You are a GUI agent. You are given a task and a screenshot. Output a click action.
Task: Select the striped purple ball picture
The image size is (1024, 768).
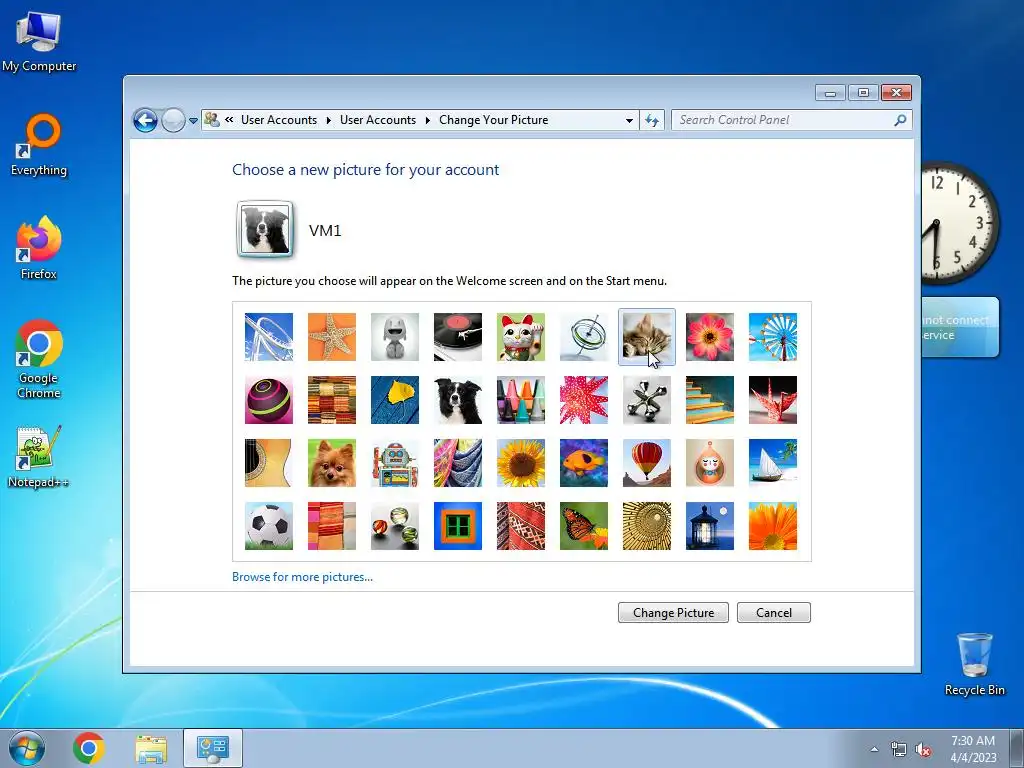point(269,400)
